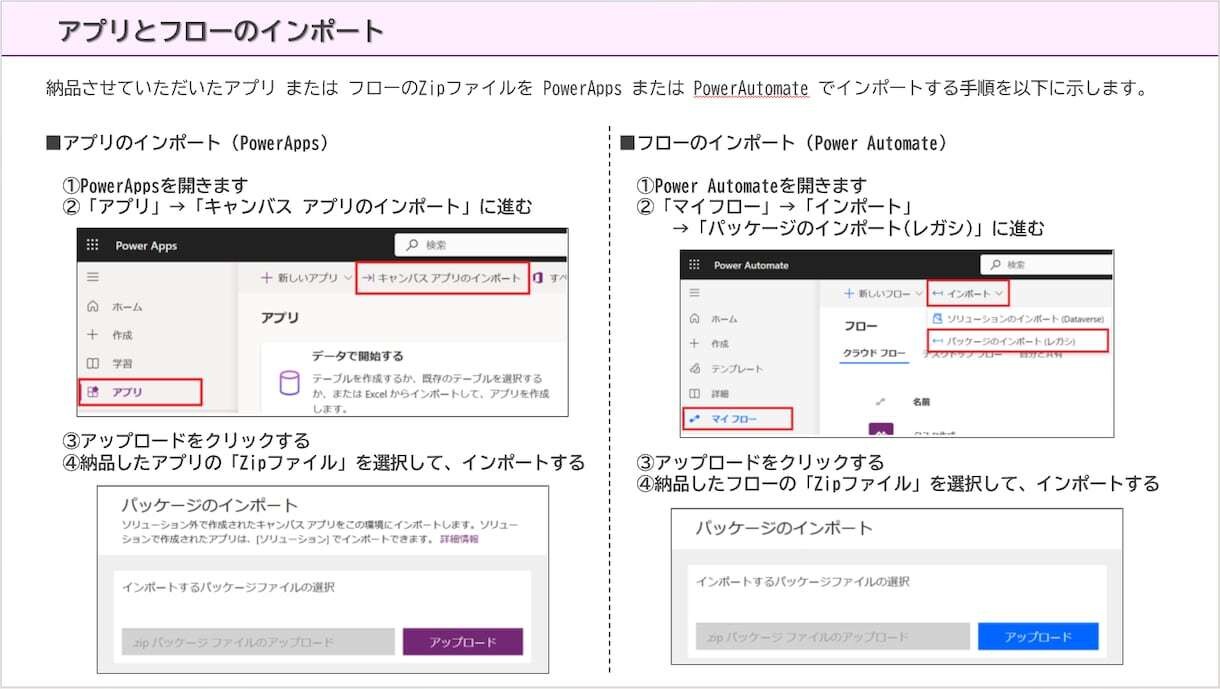Click the Power Apps title in header
The image size is (1220, 689).
pos(146,245)
